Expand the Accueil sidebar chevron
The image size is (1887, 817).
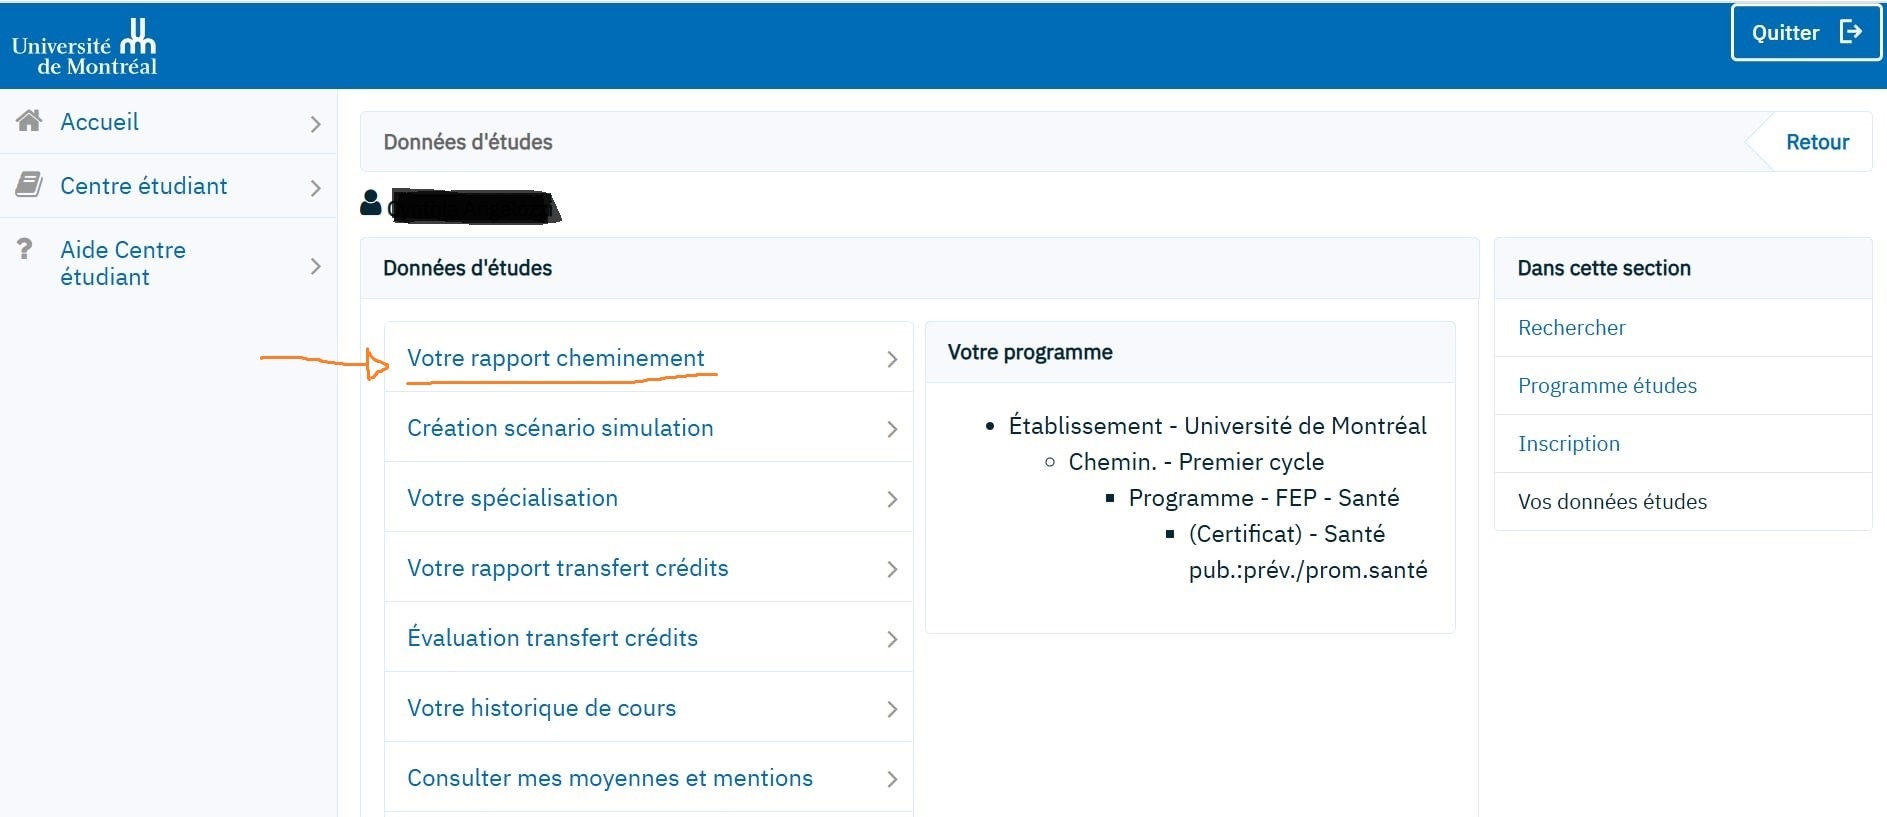click(x=315, y=124)
